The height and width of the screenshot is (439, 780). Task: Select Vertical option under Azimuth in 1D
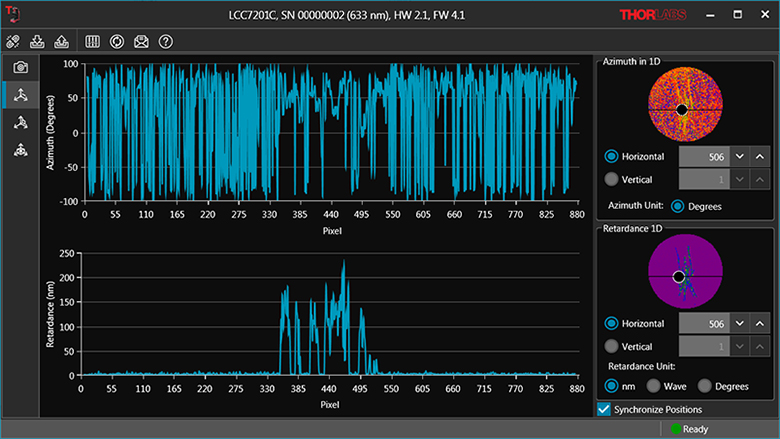point(611,180)
